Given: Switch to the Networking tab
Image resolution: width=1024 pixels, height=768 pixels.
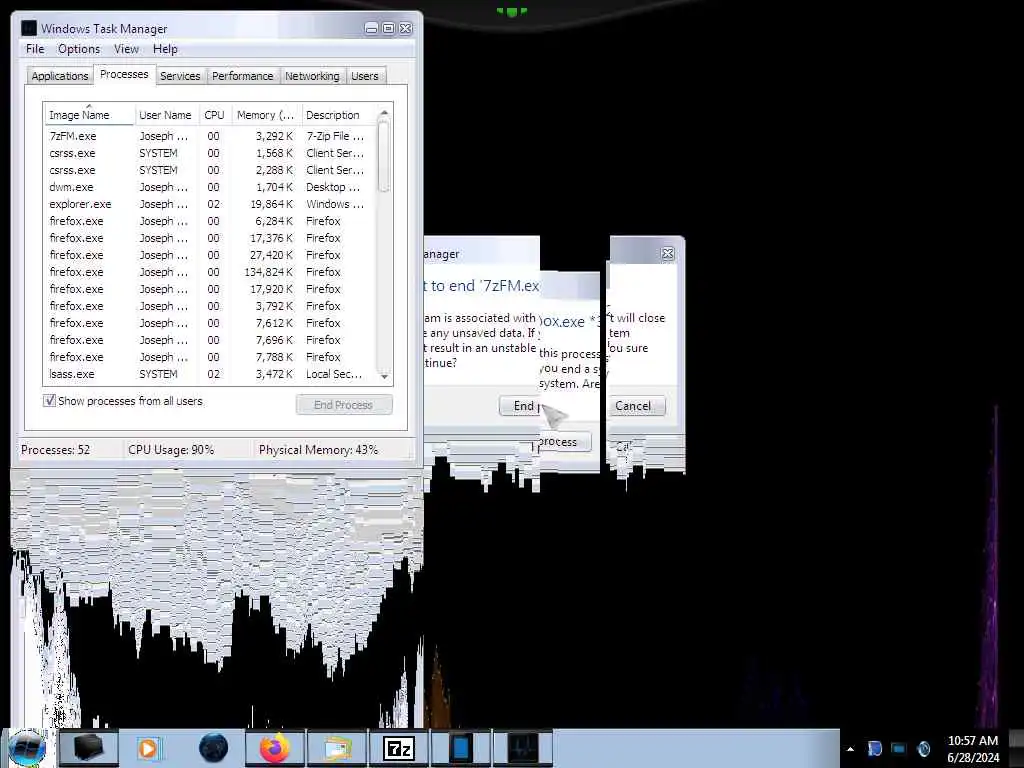Looking at the screenshot, I should point(312,76).
